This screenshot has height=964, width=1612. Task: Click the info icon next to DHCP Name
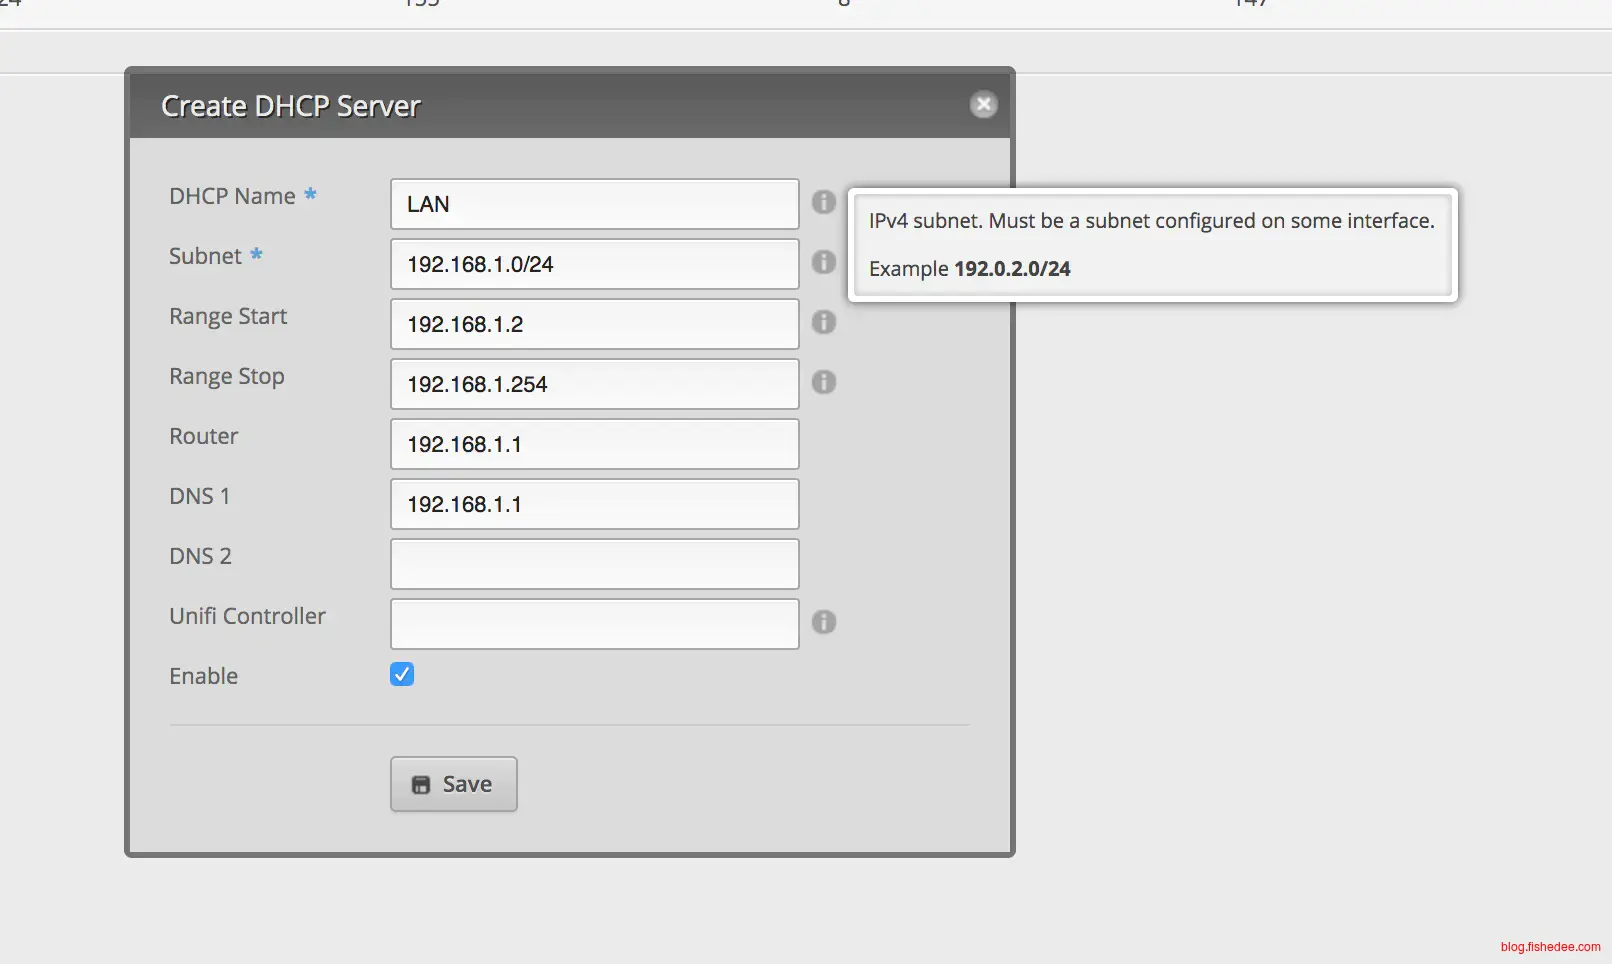point(823,202)
